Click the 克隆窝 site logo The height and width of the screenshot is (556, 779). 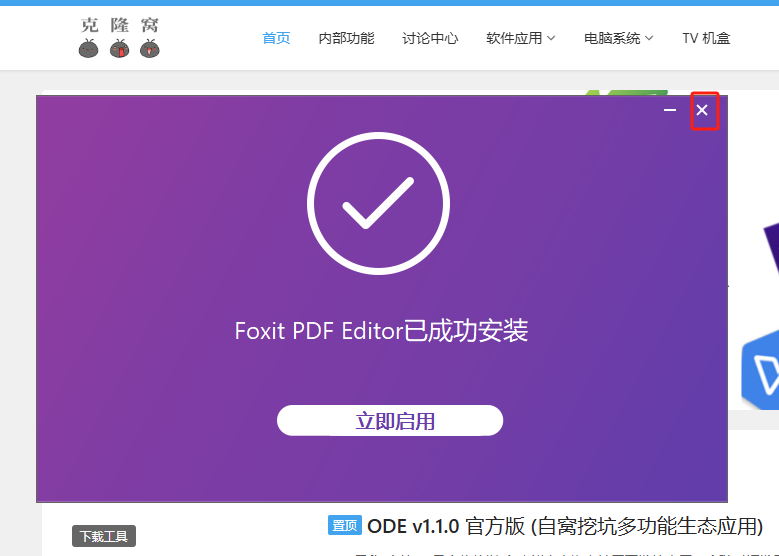pyautogui.click(x=119, y=38)
